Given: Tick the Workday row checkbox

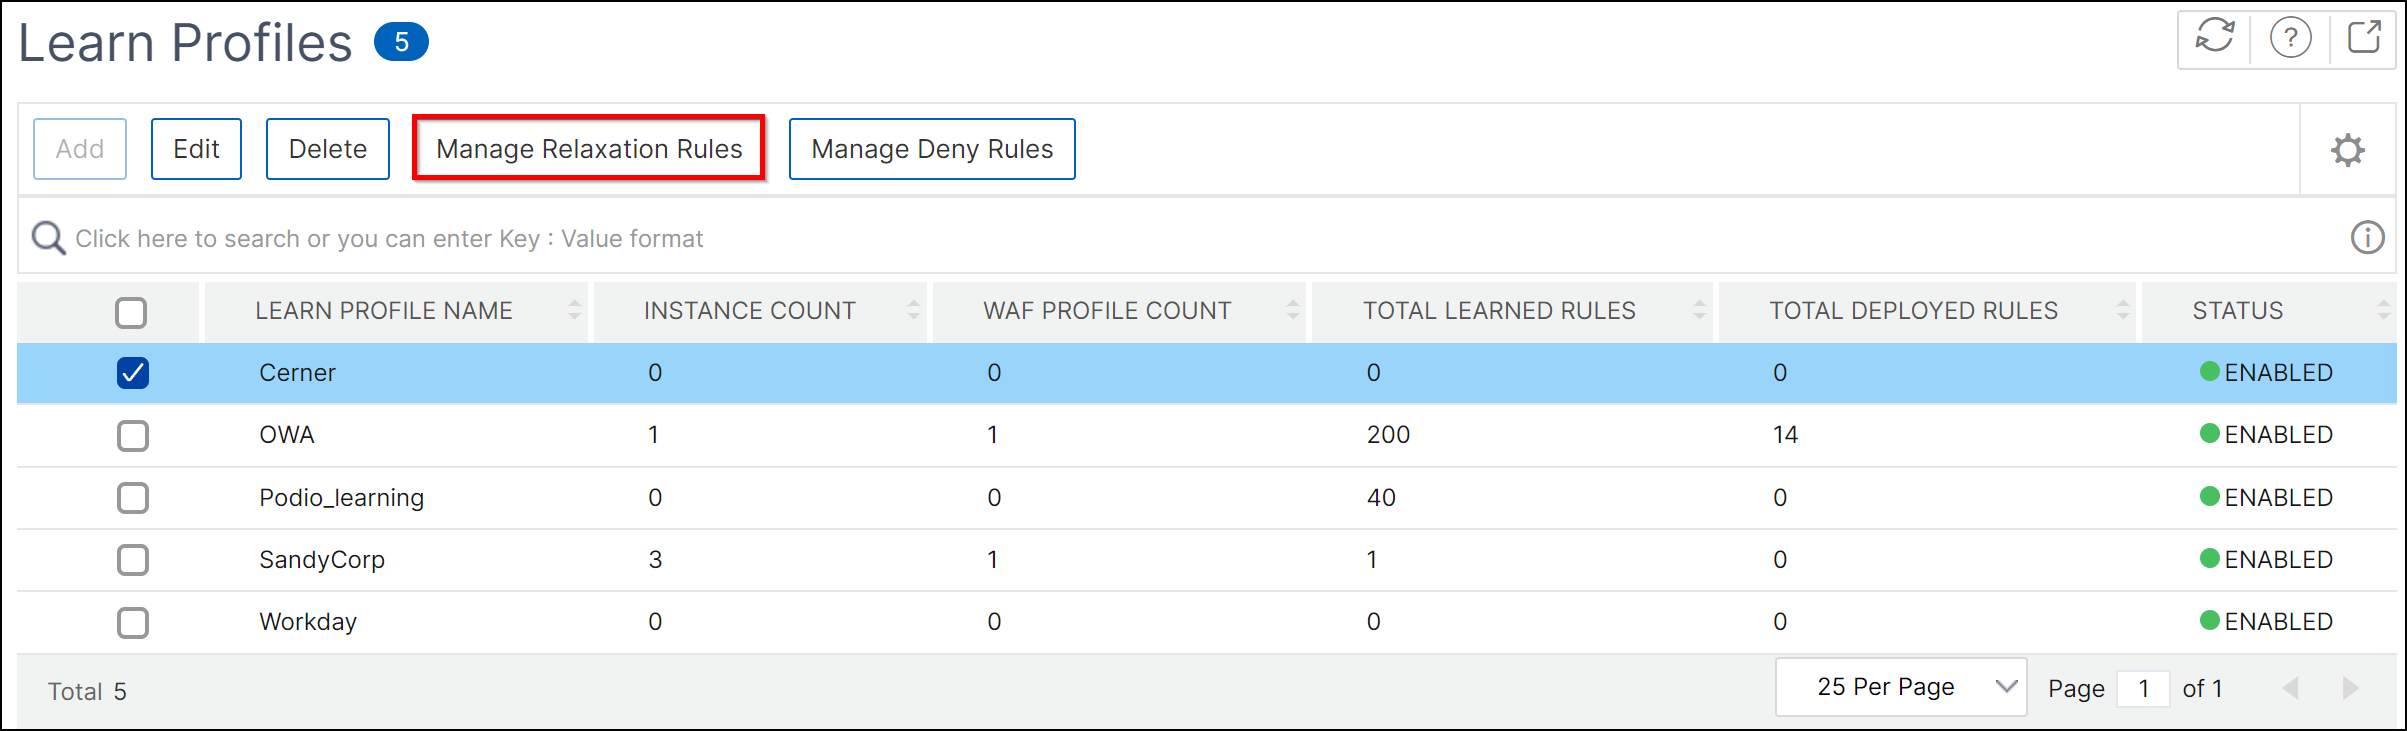Looking at the screenshot, I should 132,622.
